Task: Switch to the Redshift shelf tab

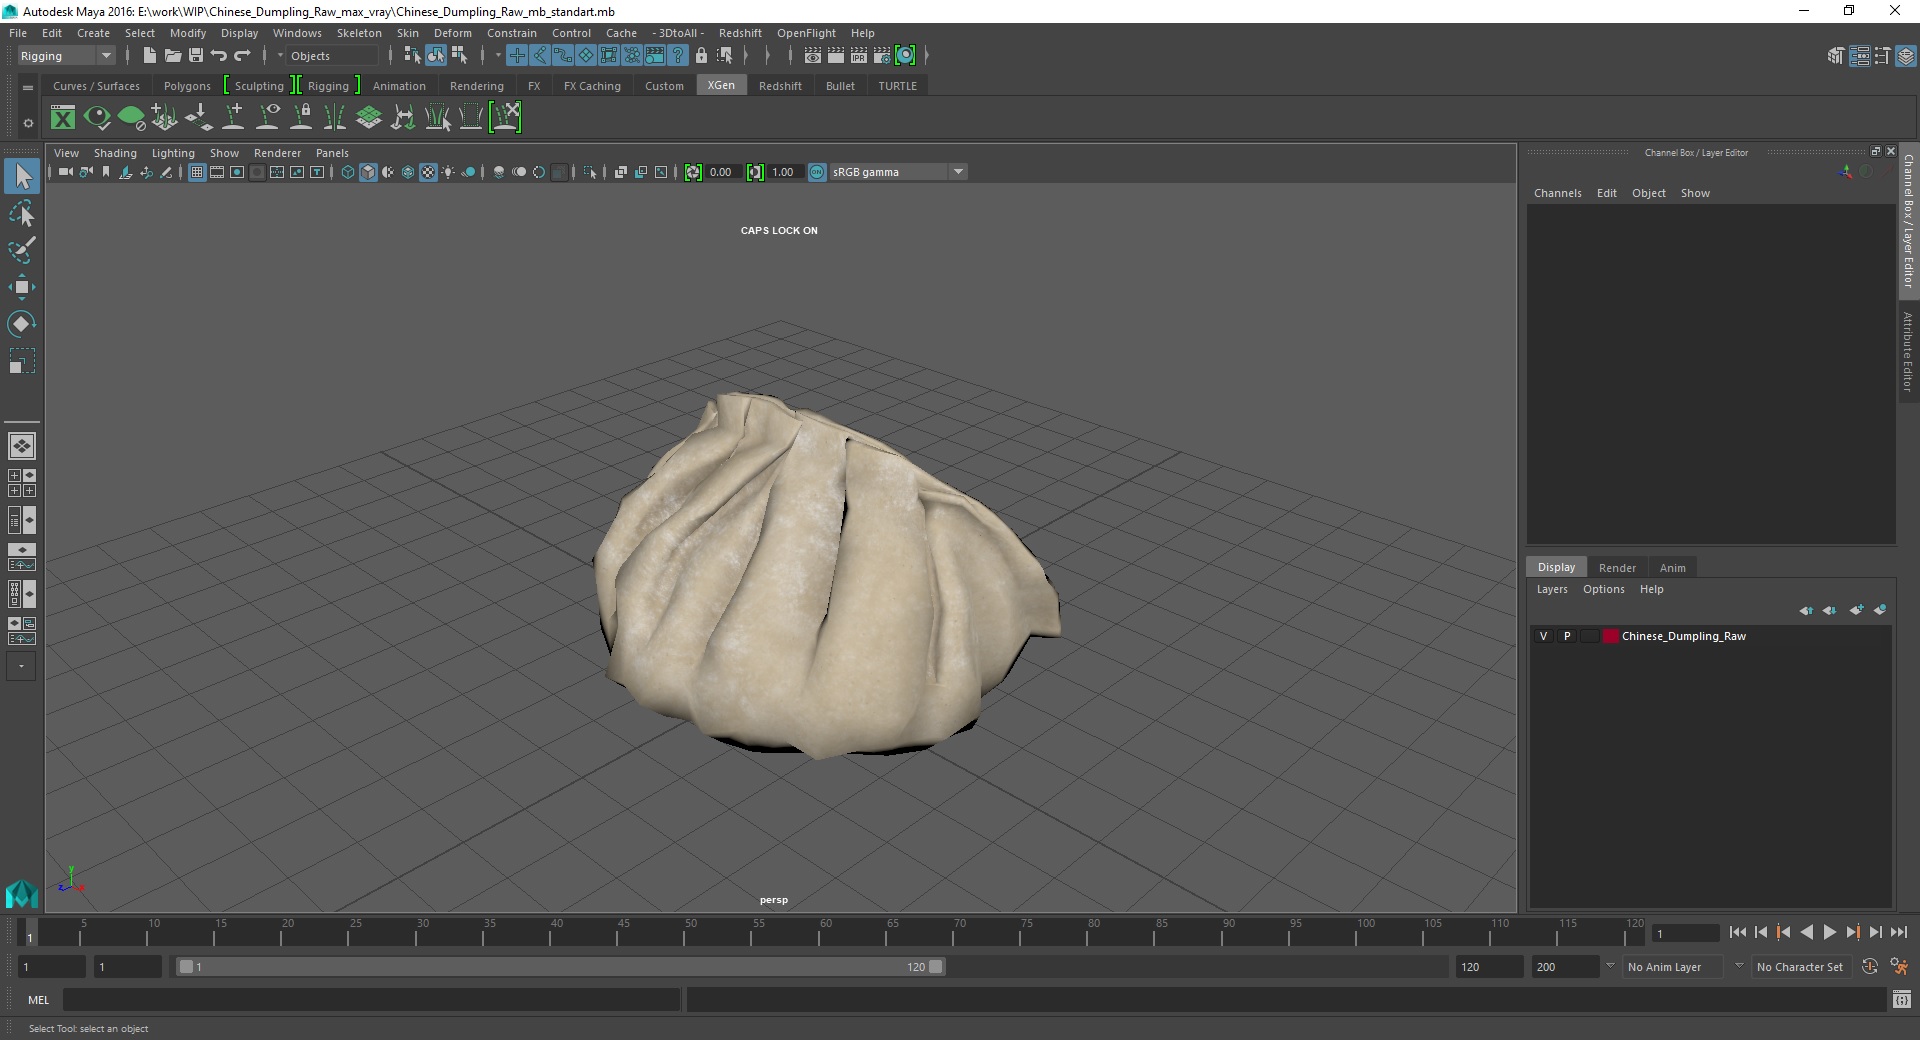Action: 780,86
